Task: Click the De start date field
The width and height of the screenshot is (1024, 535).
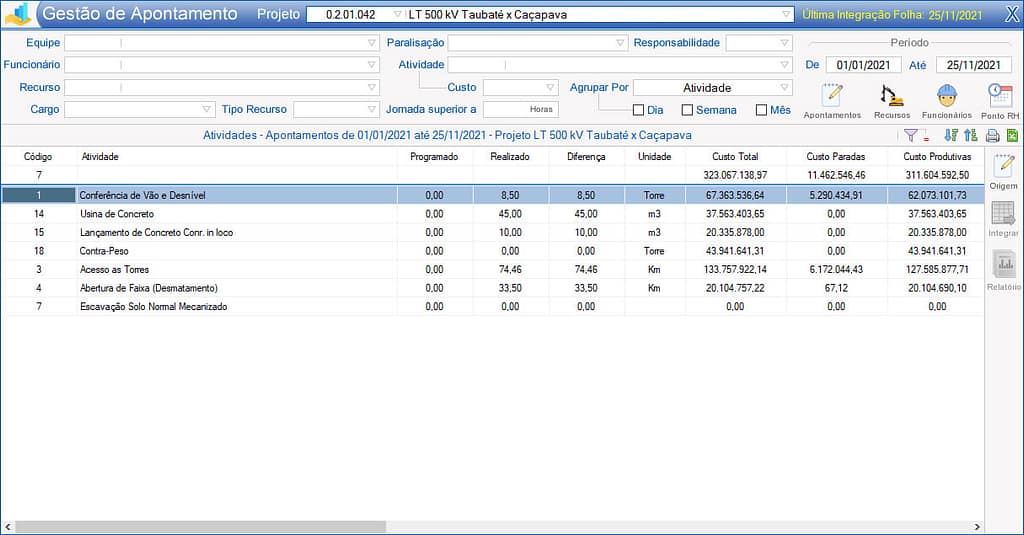Action: (x=863, y=65)
